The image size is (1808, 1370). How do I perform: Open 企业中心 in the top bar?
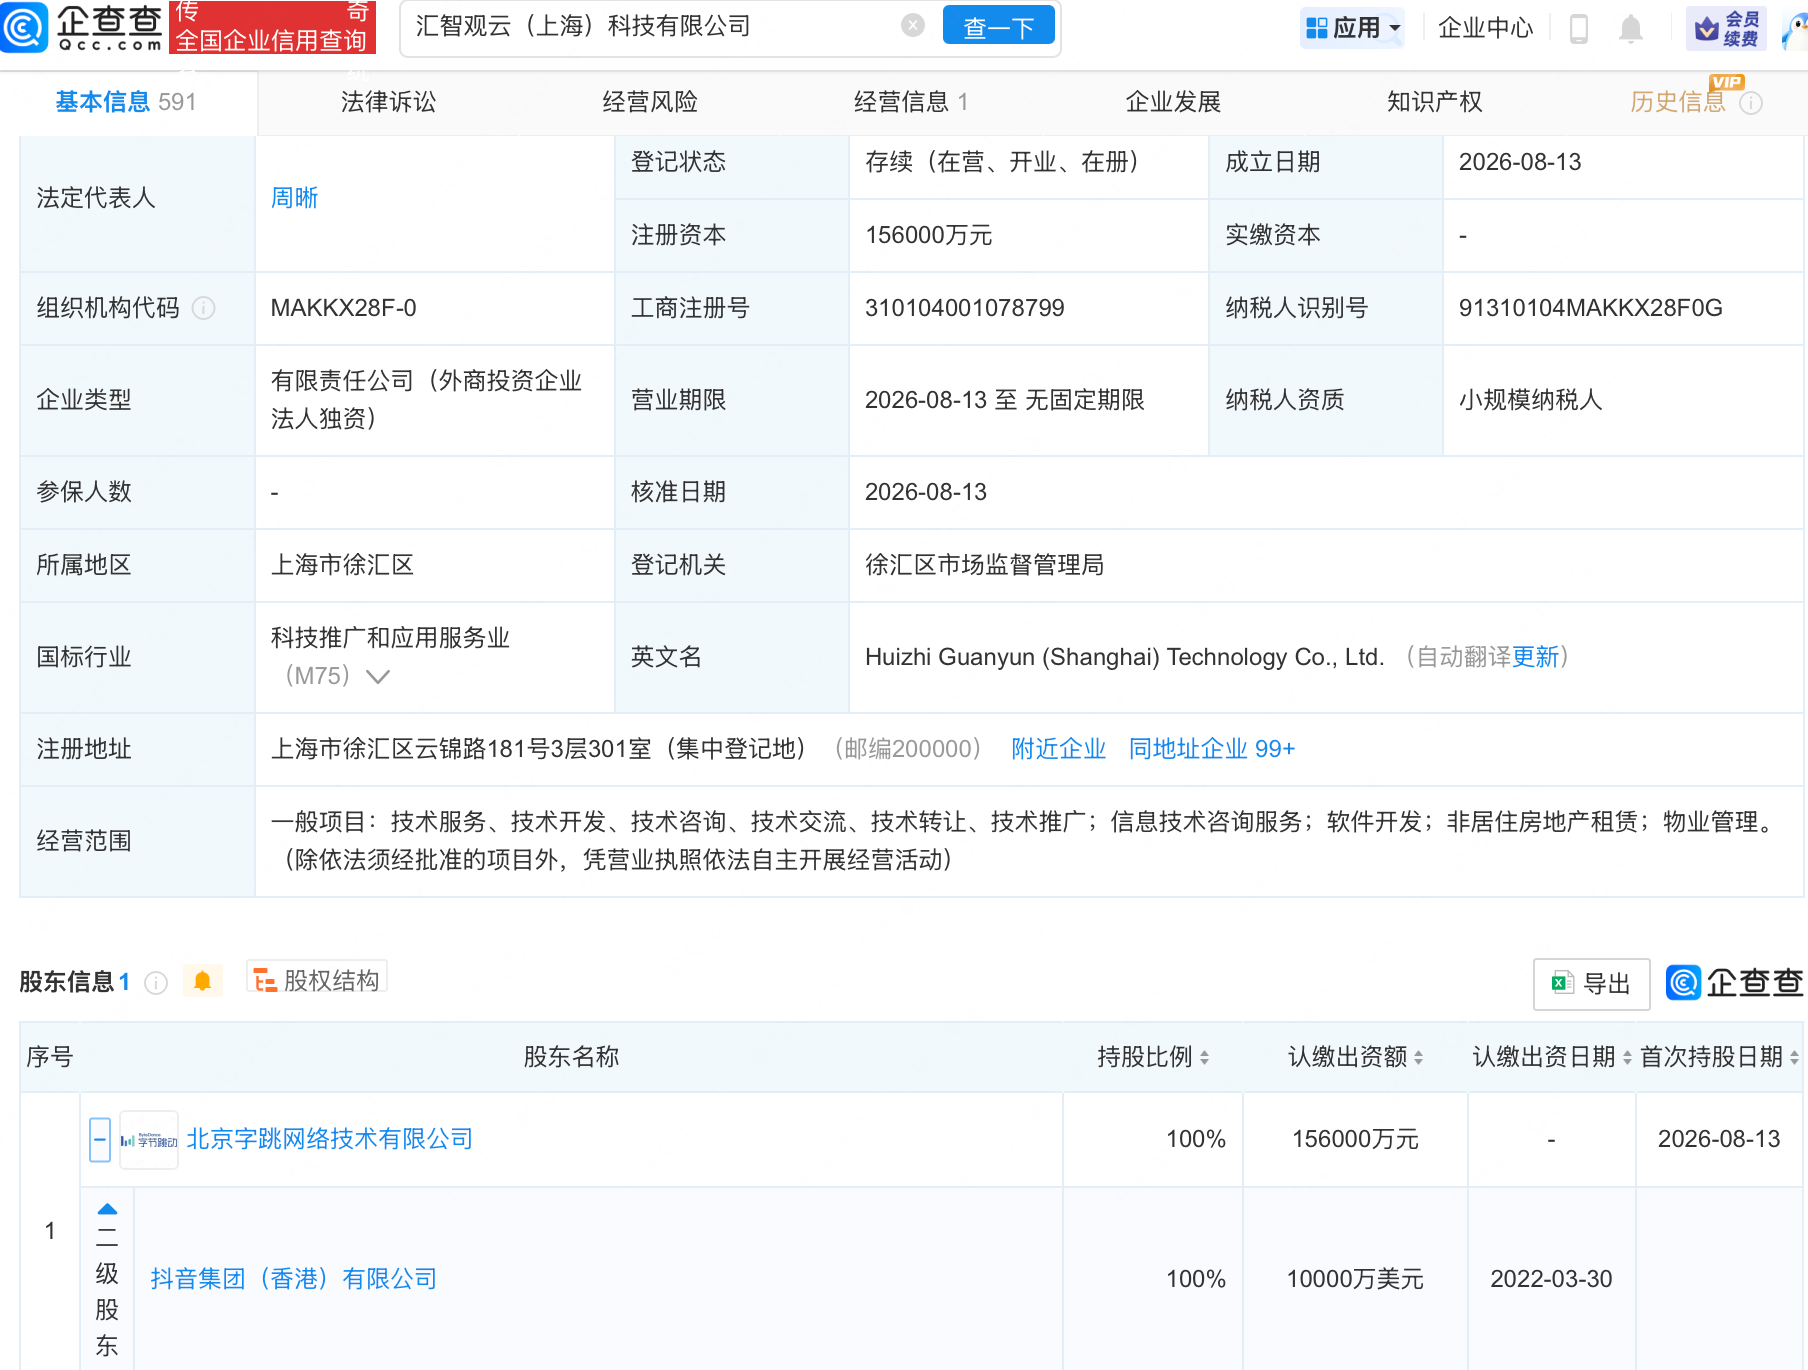[x=1485, y=28]
